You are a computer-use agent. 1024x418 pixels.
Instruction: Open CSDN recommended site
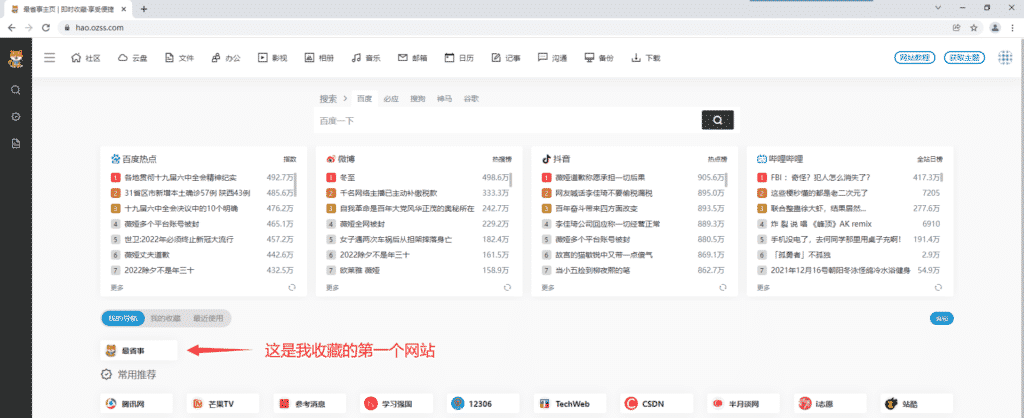656,404
